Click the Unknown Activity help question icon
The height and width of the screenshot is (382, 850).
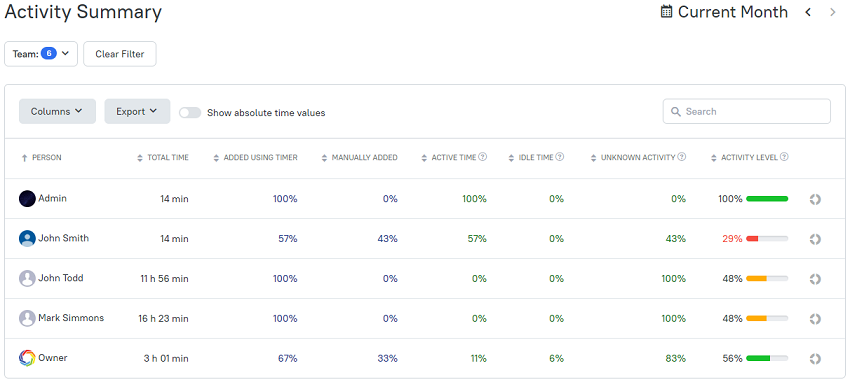point(682,157)
